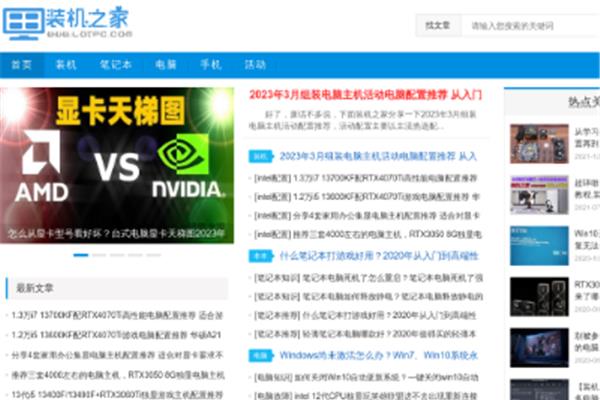The image size is (600, 400).
Task: Open the 手机 navigation tab
Action: tap(210, 65)
